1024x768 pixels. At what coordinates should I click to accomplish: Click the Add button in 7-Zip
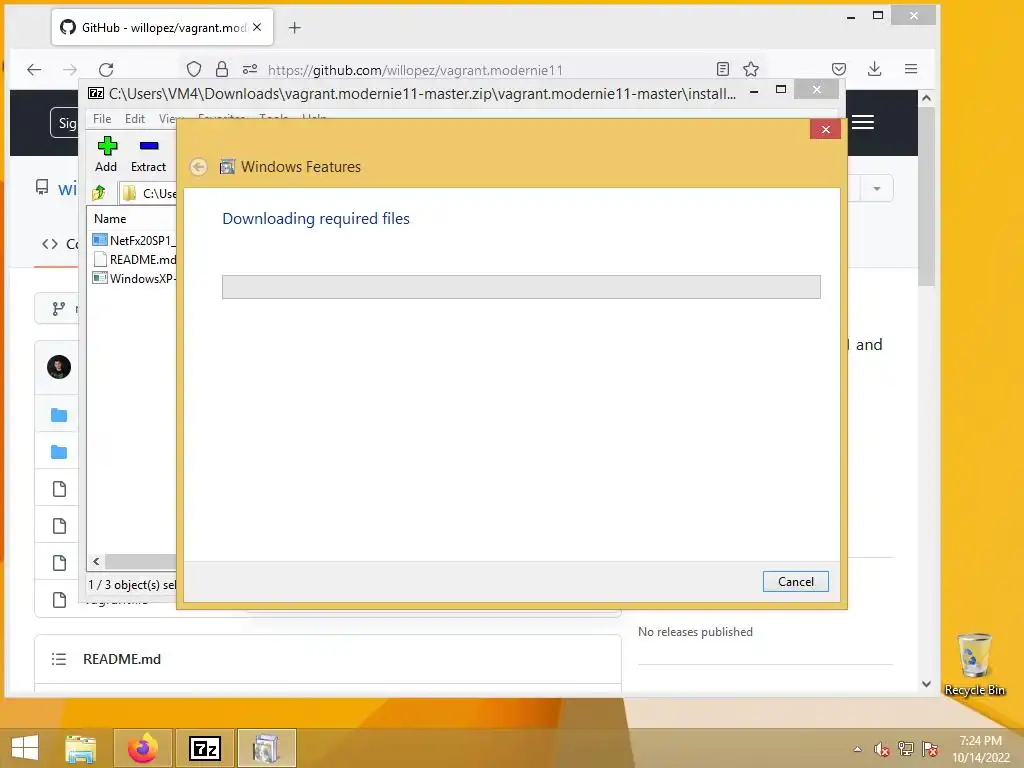(106, 155)
